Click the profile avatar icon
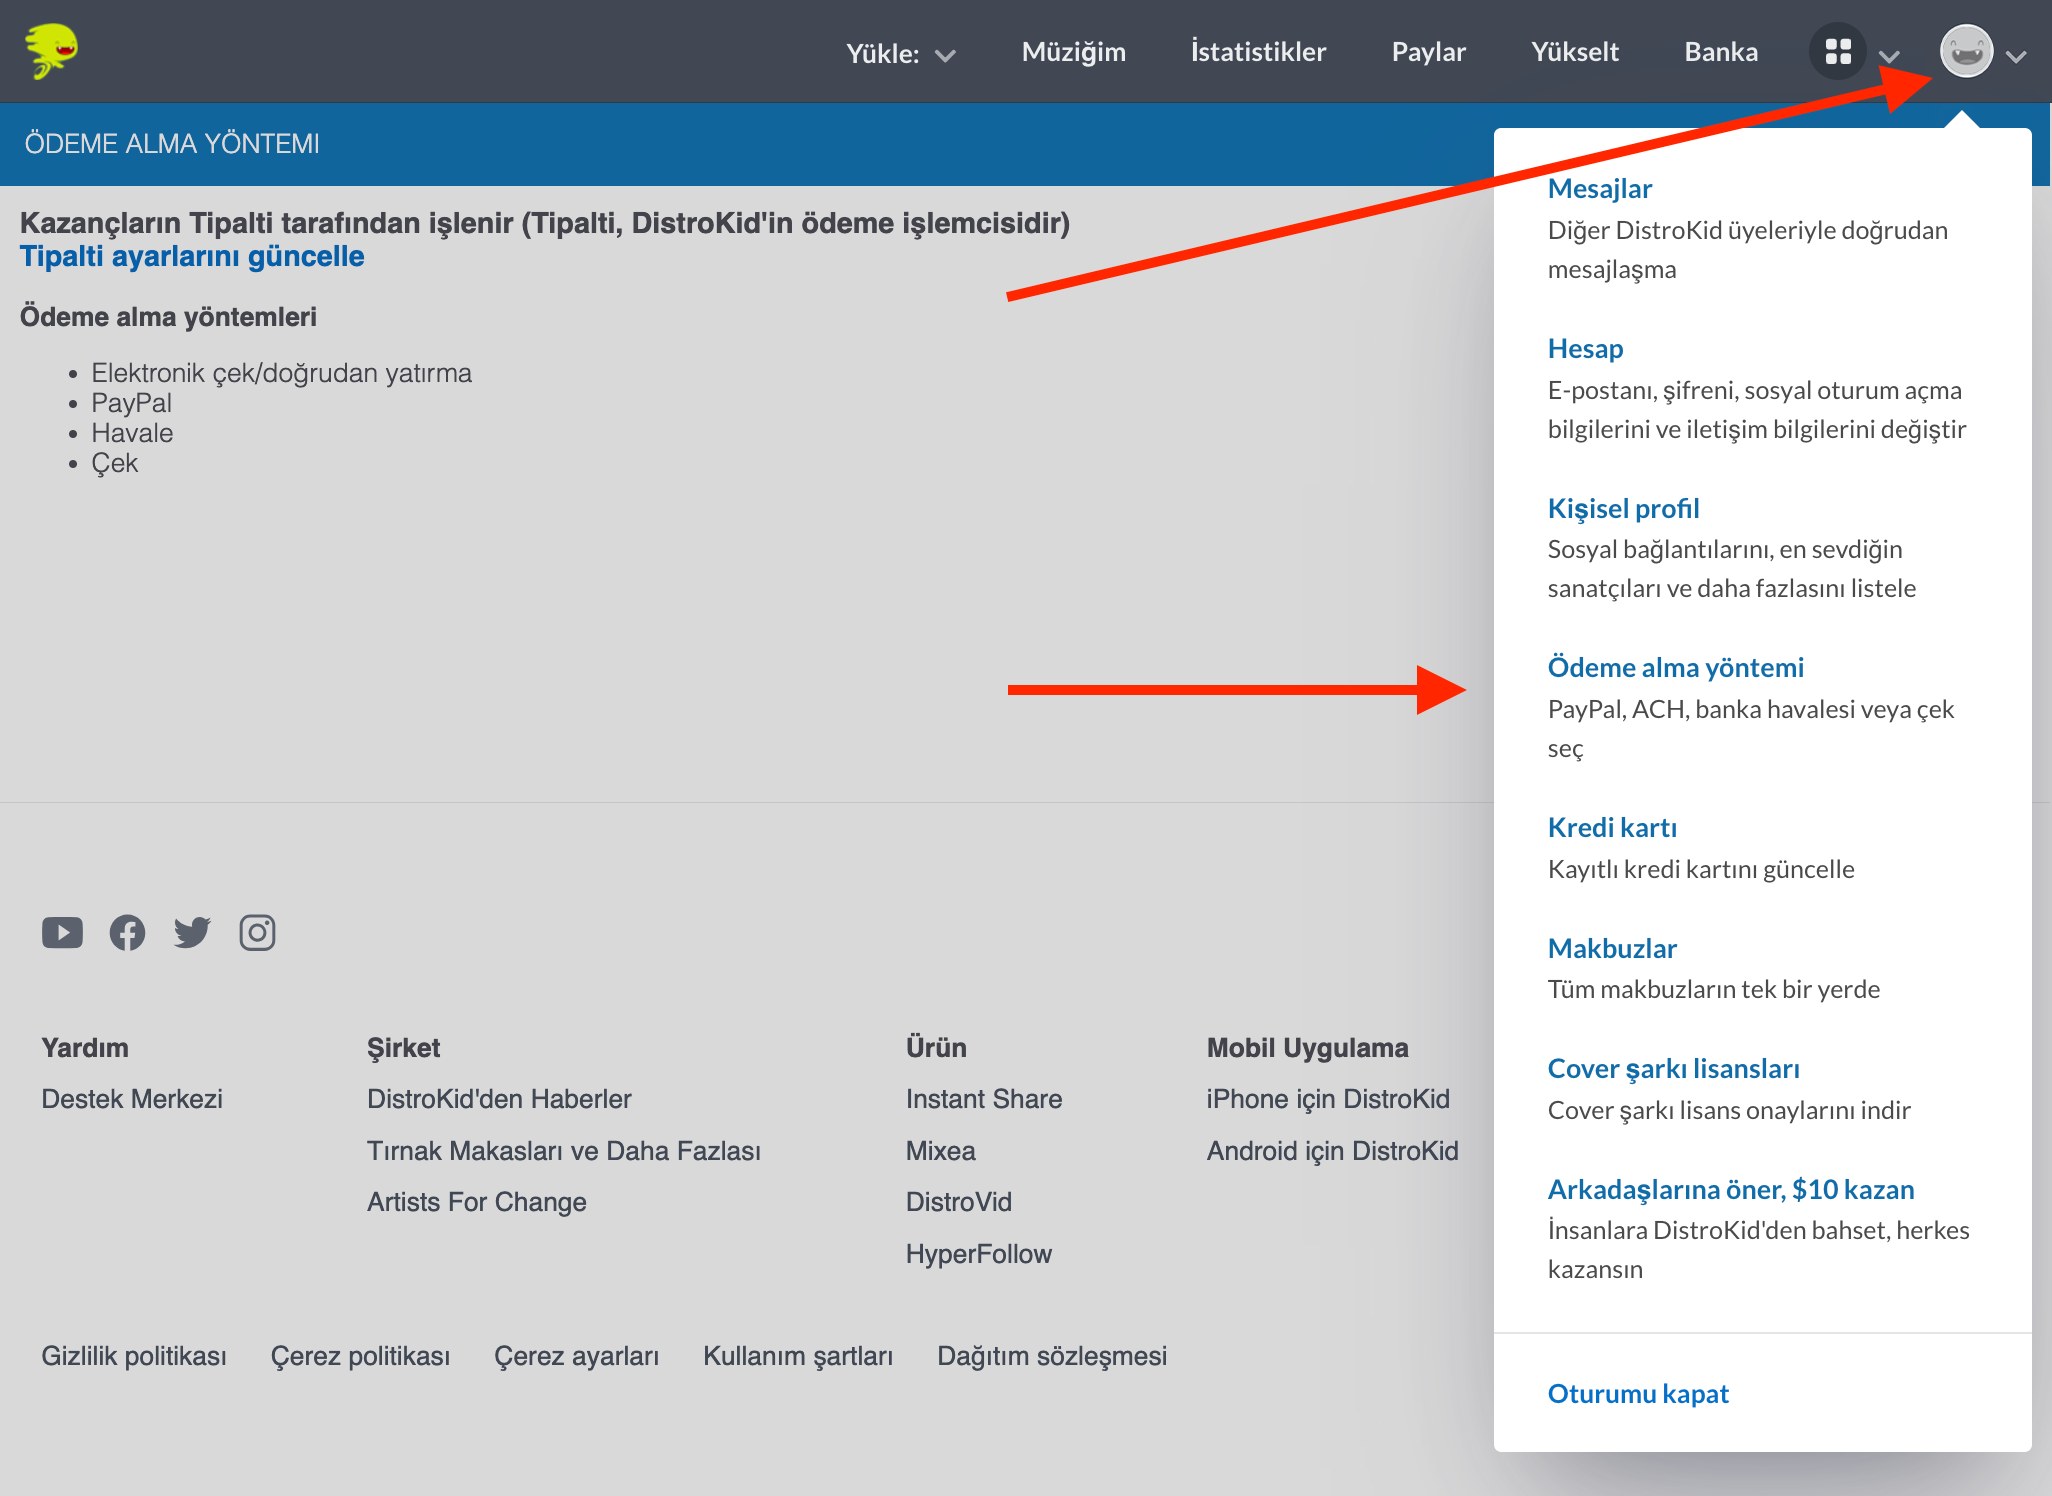Image resolution: width=2052 pixels, height=1496 pixels. pos(1966,51)
